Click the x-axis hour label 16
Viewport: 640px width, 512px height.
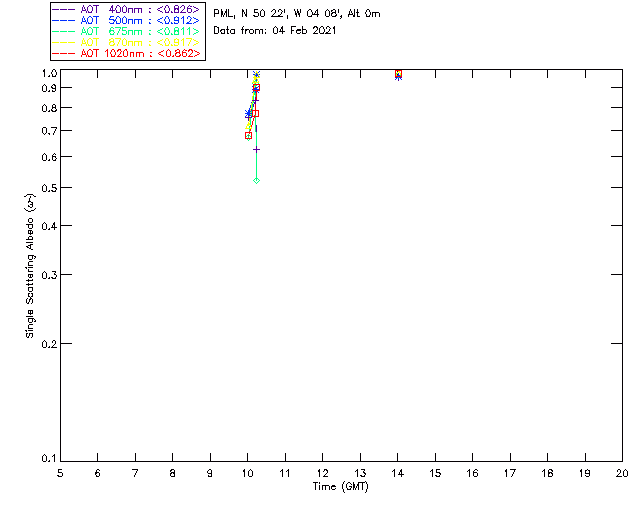click(473, 473)
